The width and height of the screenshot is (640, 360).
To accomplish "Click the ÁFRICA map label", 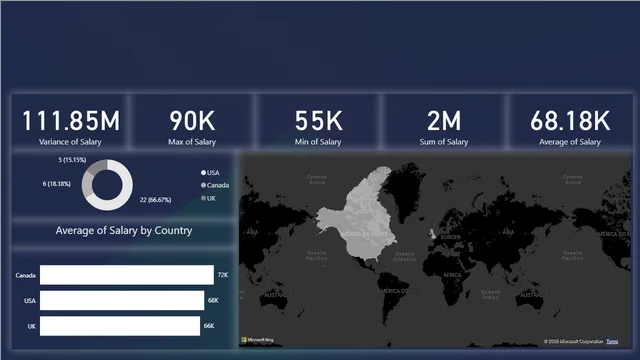I will click(452, 275).
